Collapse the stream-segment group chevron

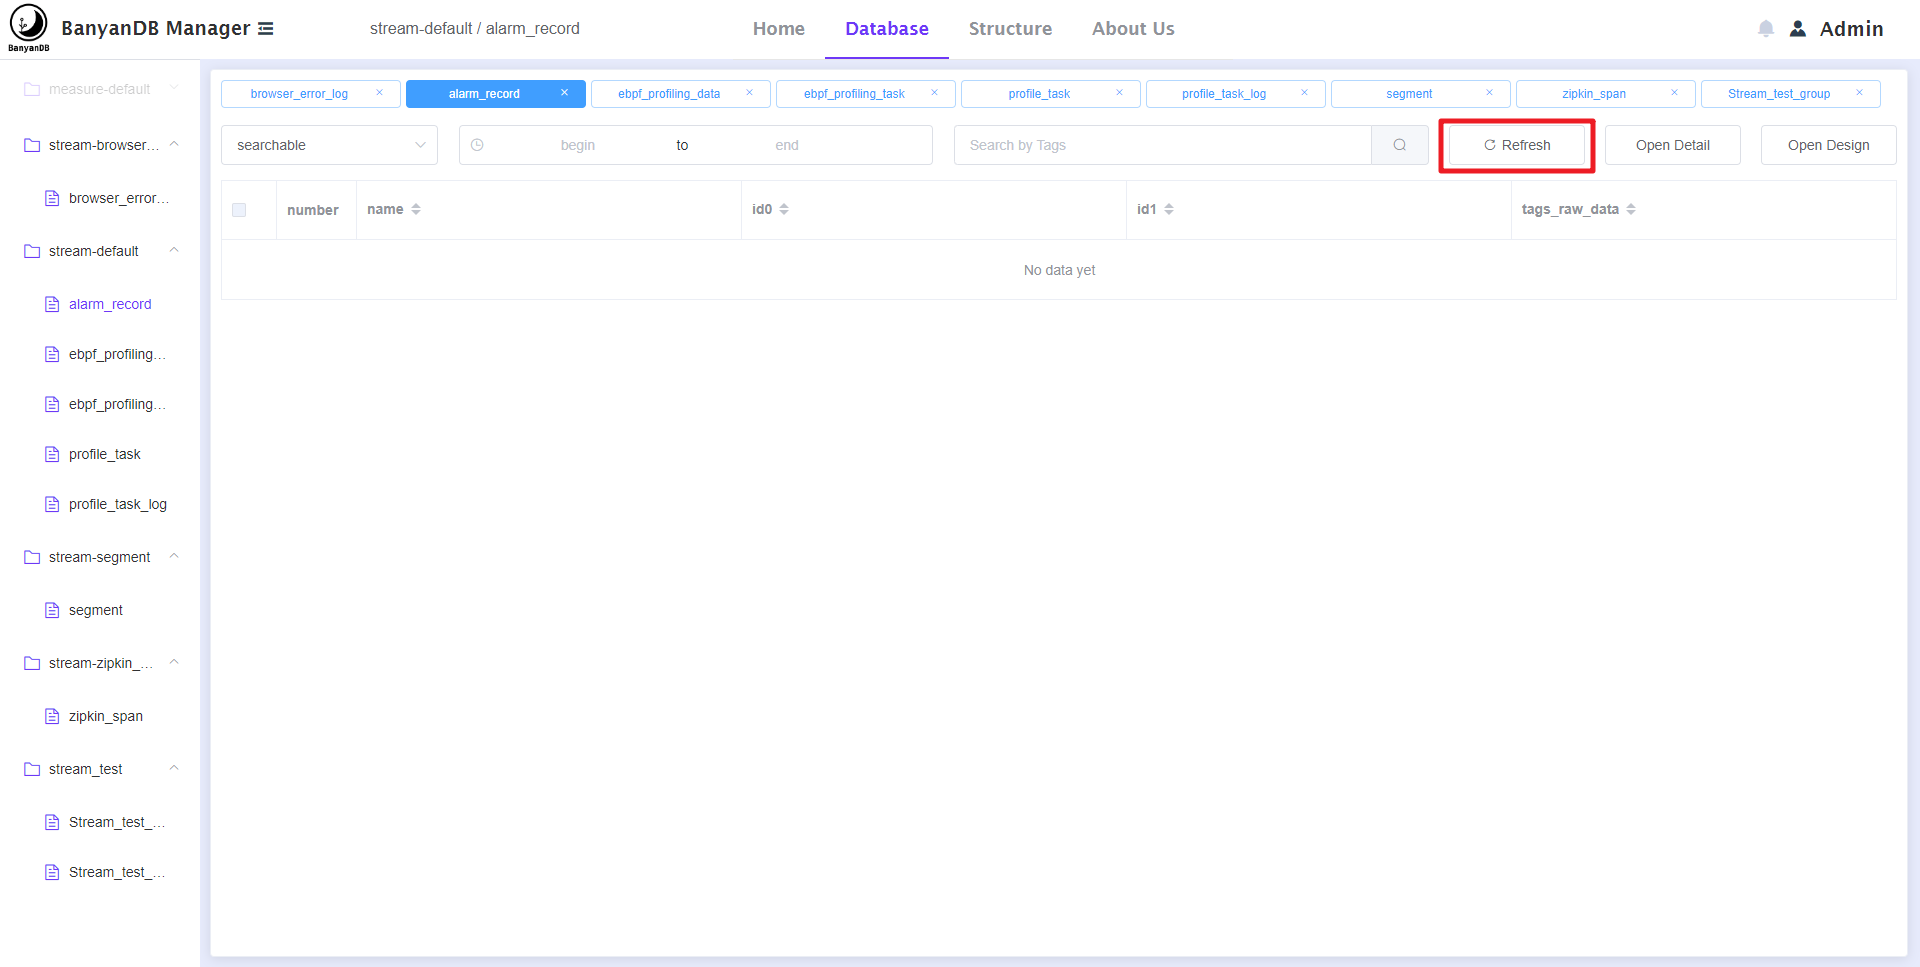coord(174,556)
